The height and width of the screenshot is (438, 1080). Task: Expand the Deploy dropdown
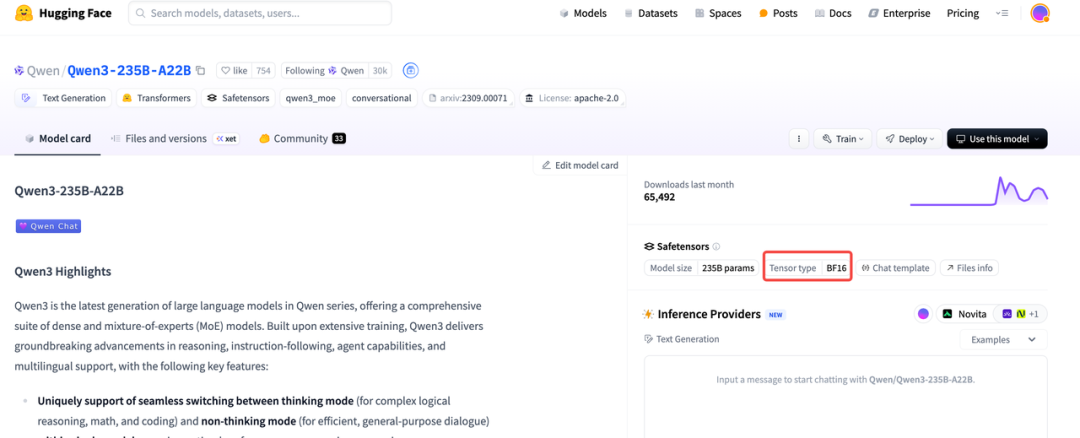click(909, 138)
